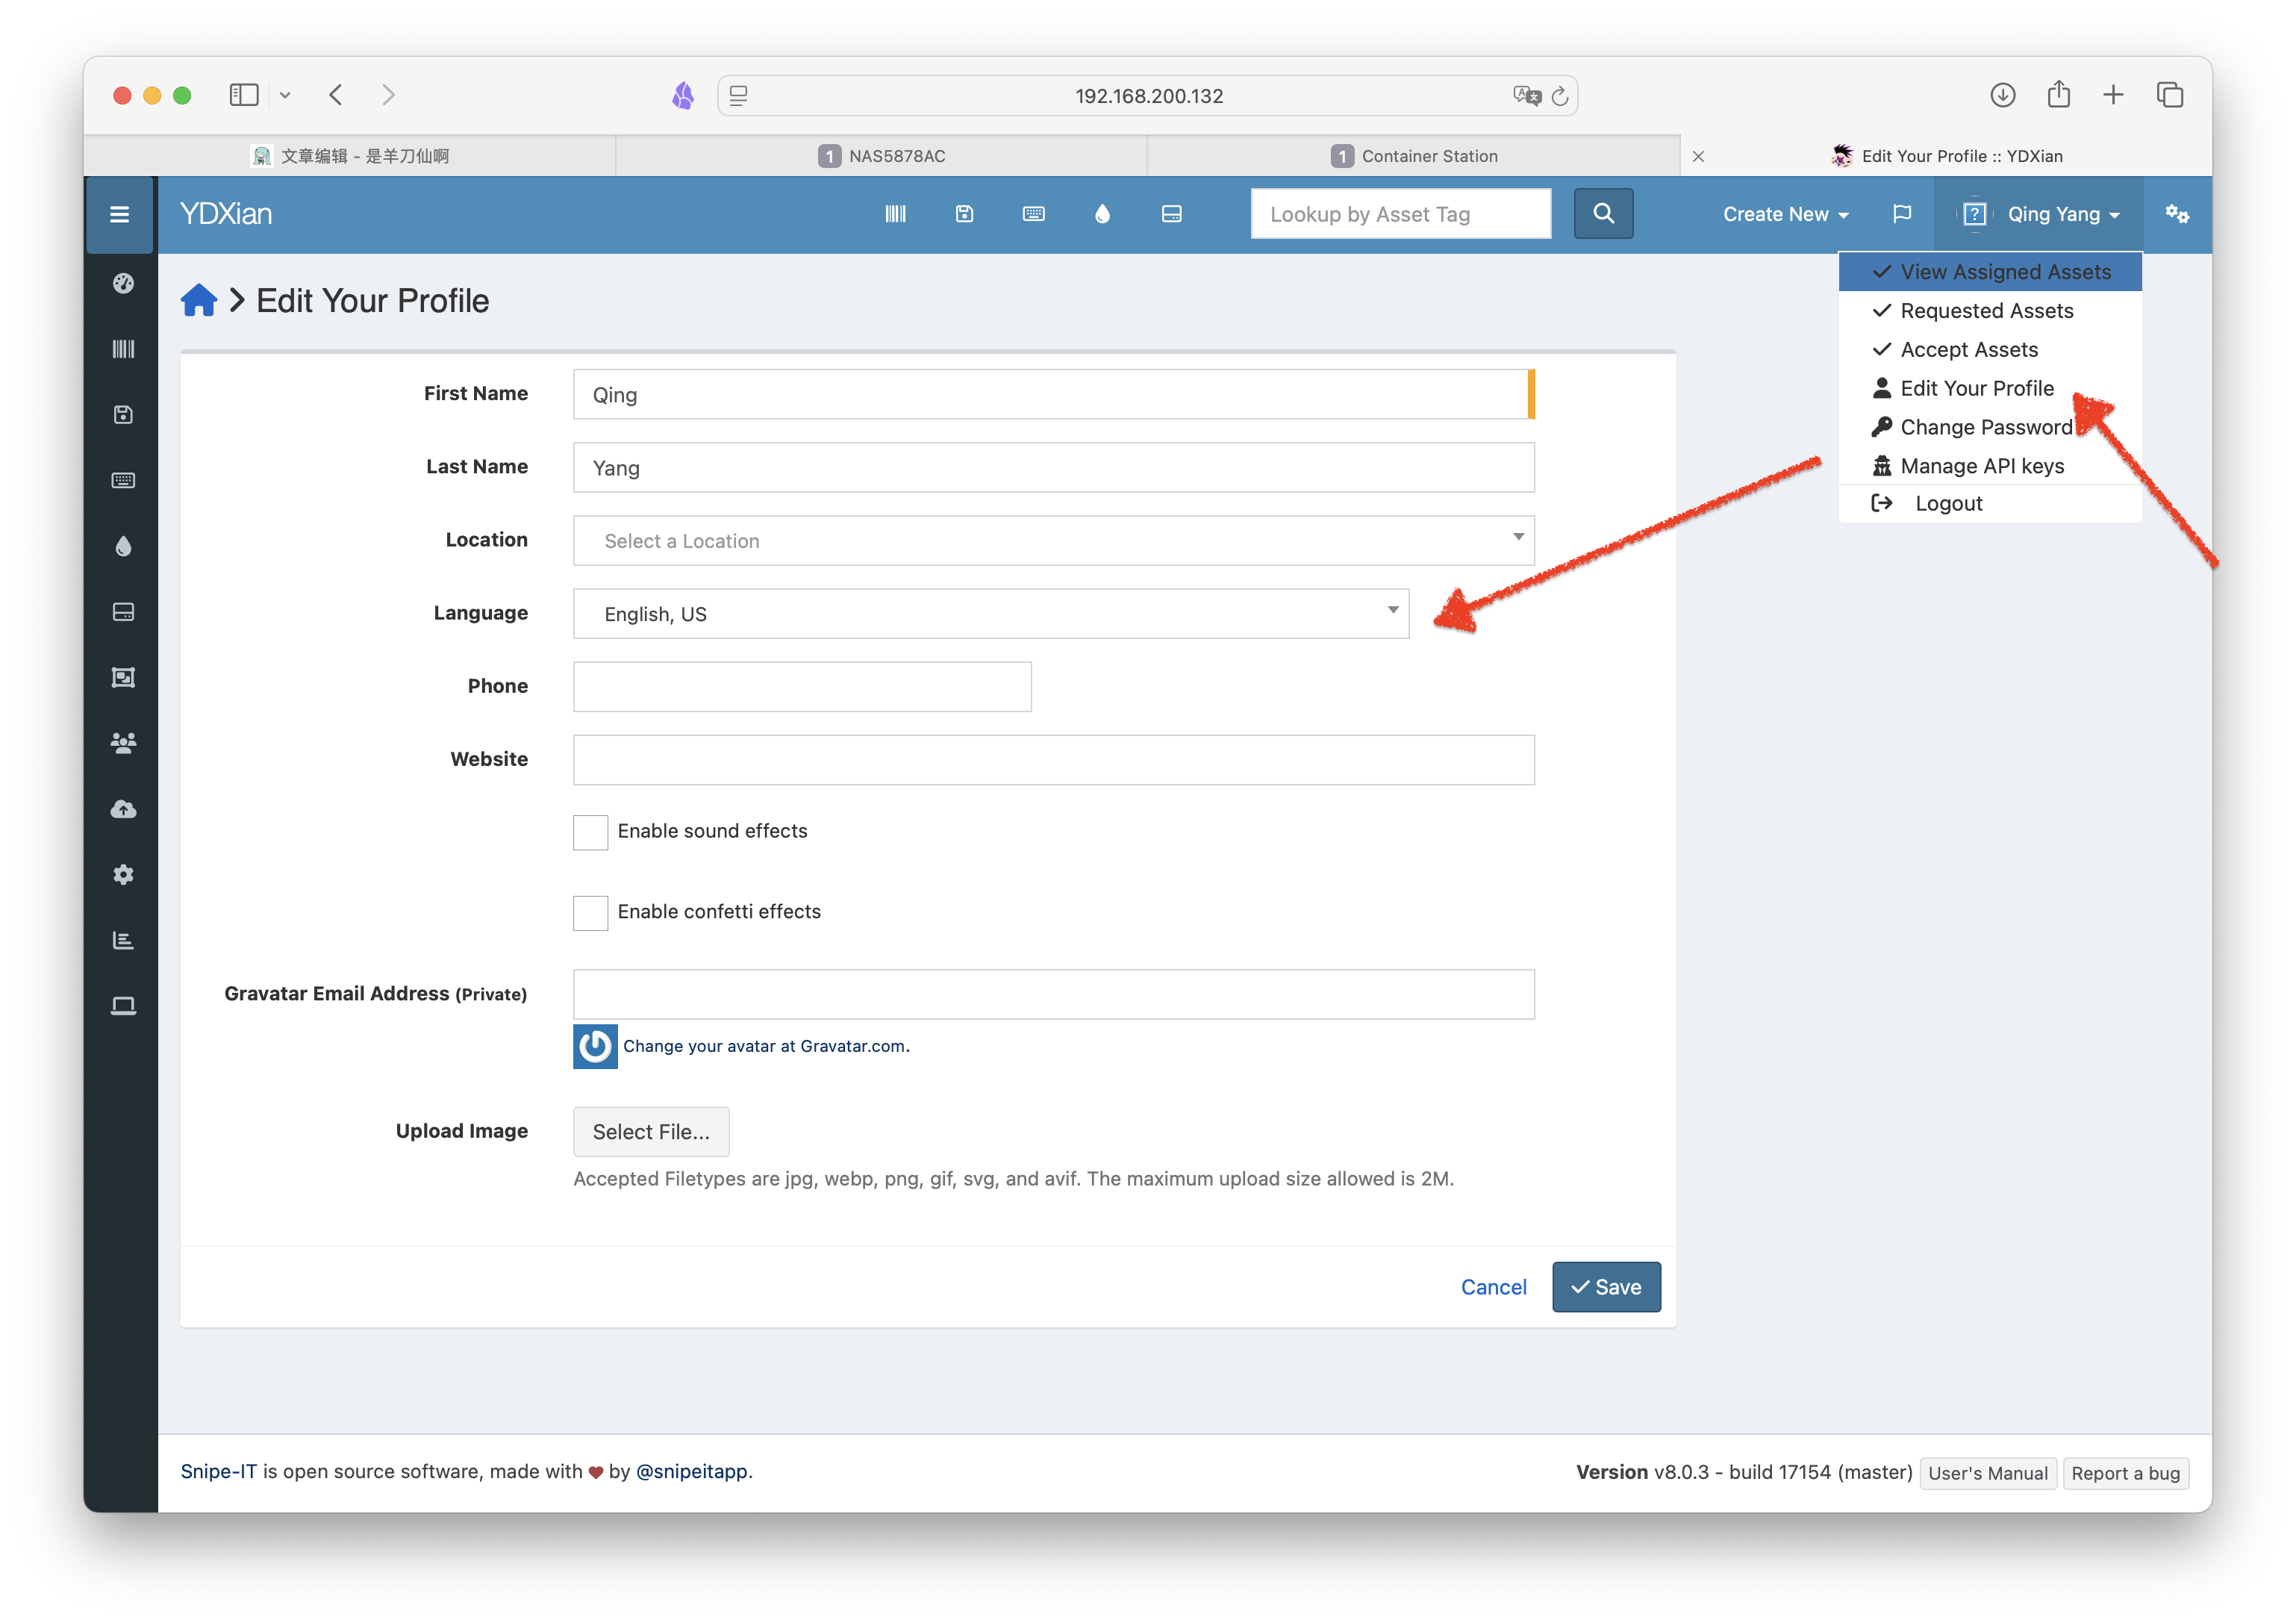The image size is (2296, 1623).
Task: Open Import cloud upload icon in sidebar
Action: 123,809
